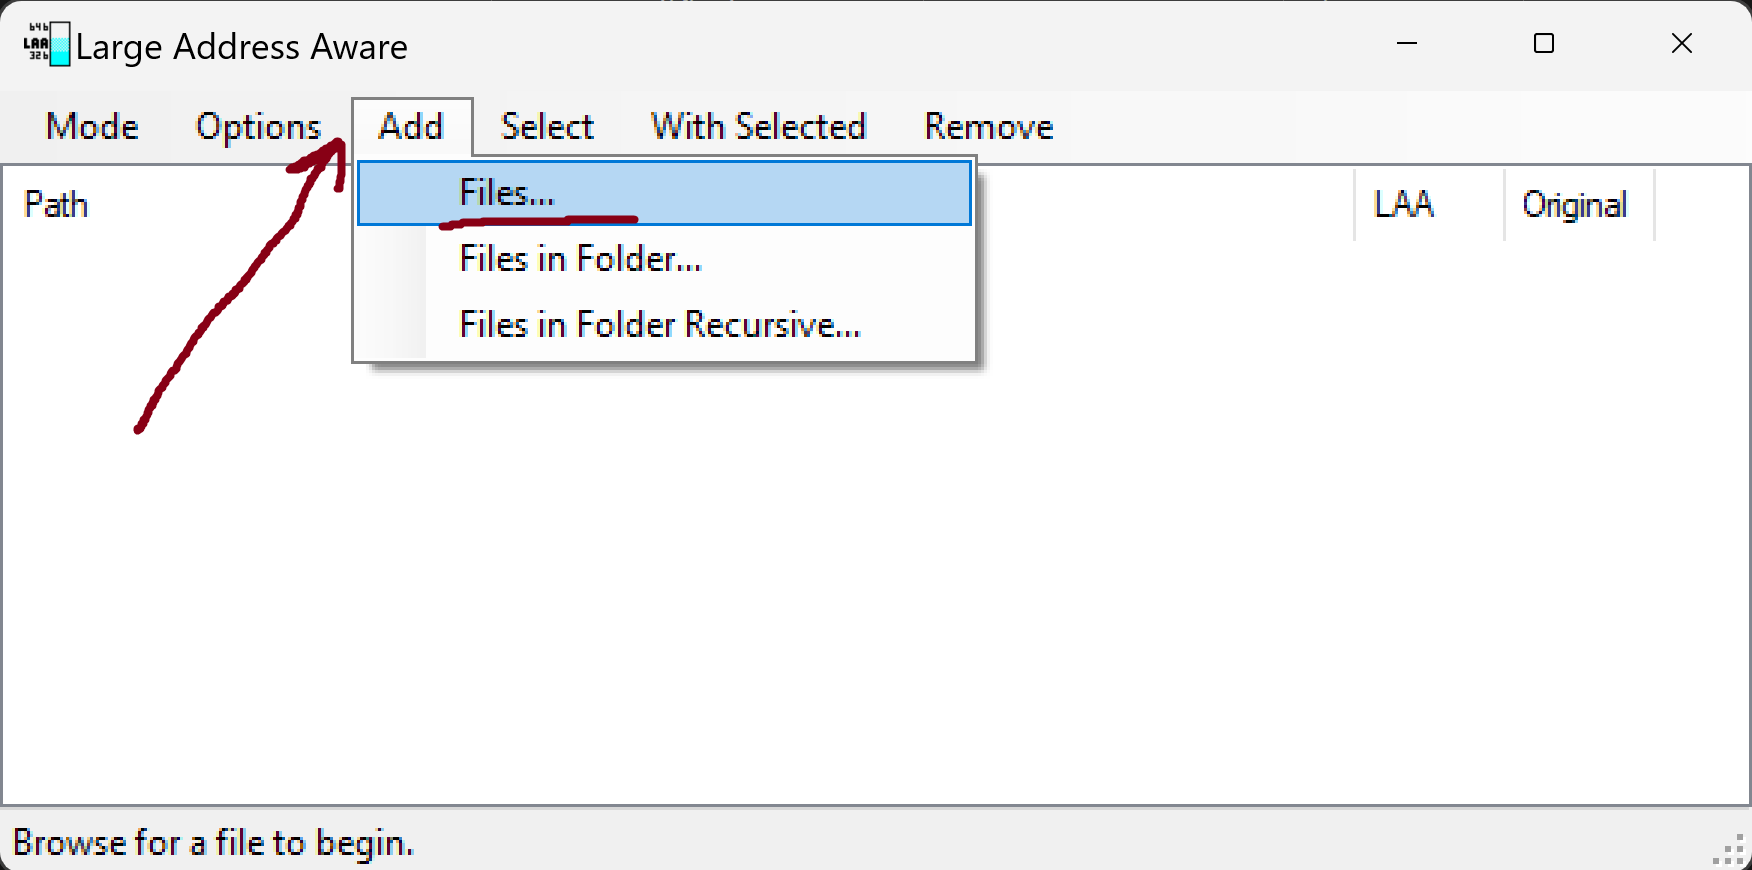Click the Large Address Aware title bar text

tap(242, 47)
